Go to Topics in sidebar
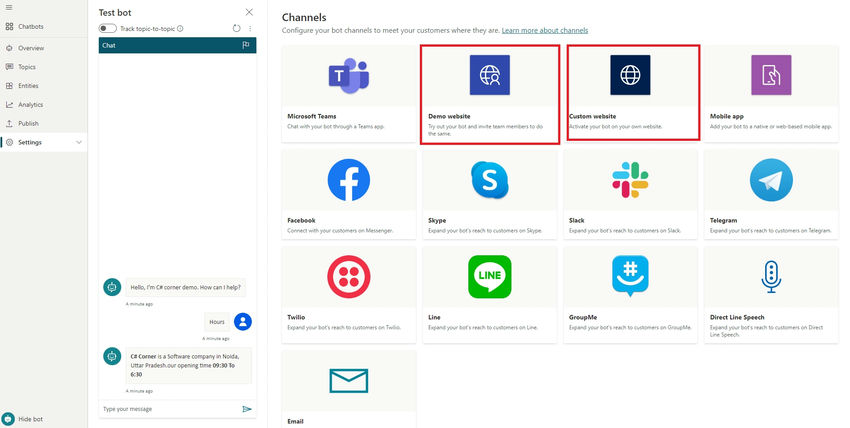This screenshot has width=850, height=428. [x=27, y=67]
